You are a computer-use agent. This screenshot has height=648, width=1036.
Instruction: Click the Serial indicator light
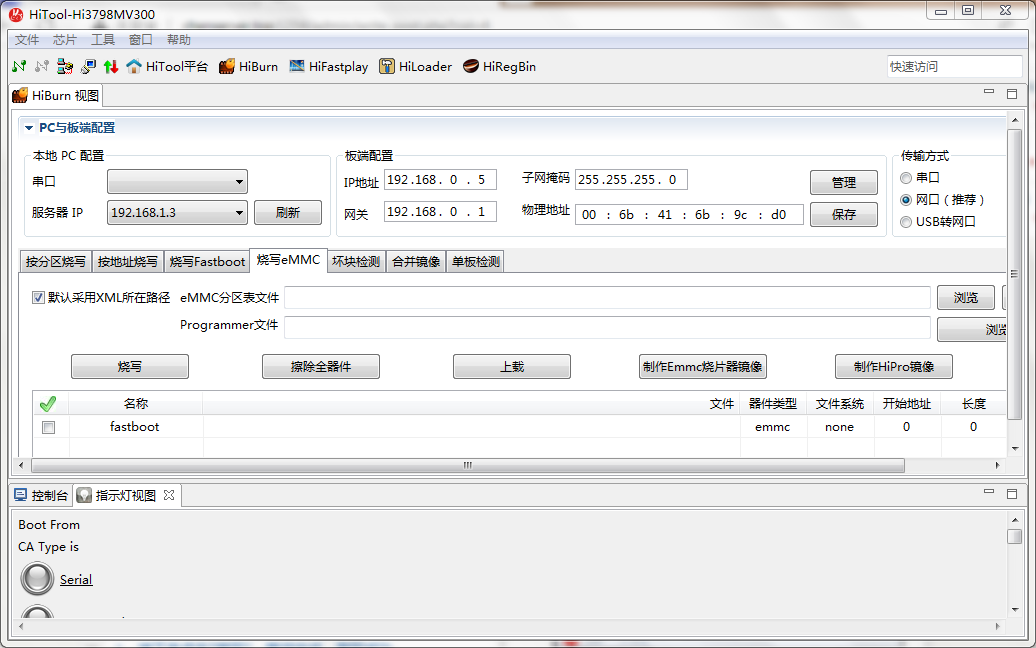click(x=37, y=579)
